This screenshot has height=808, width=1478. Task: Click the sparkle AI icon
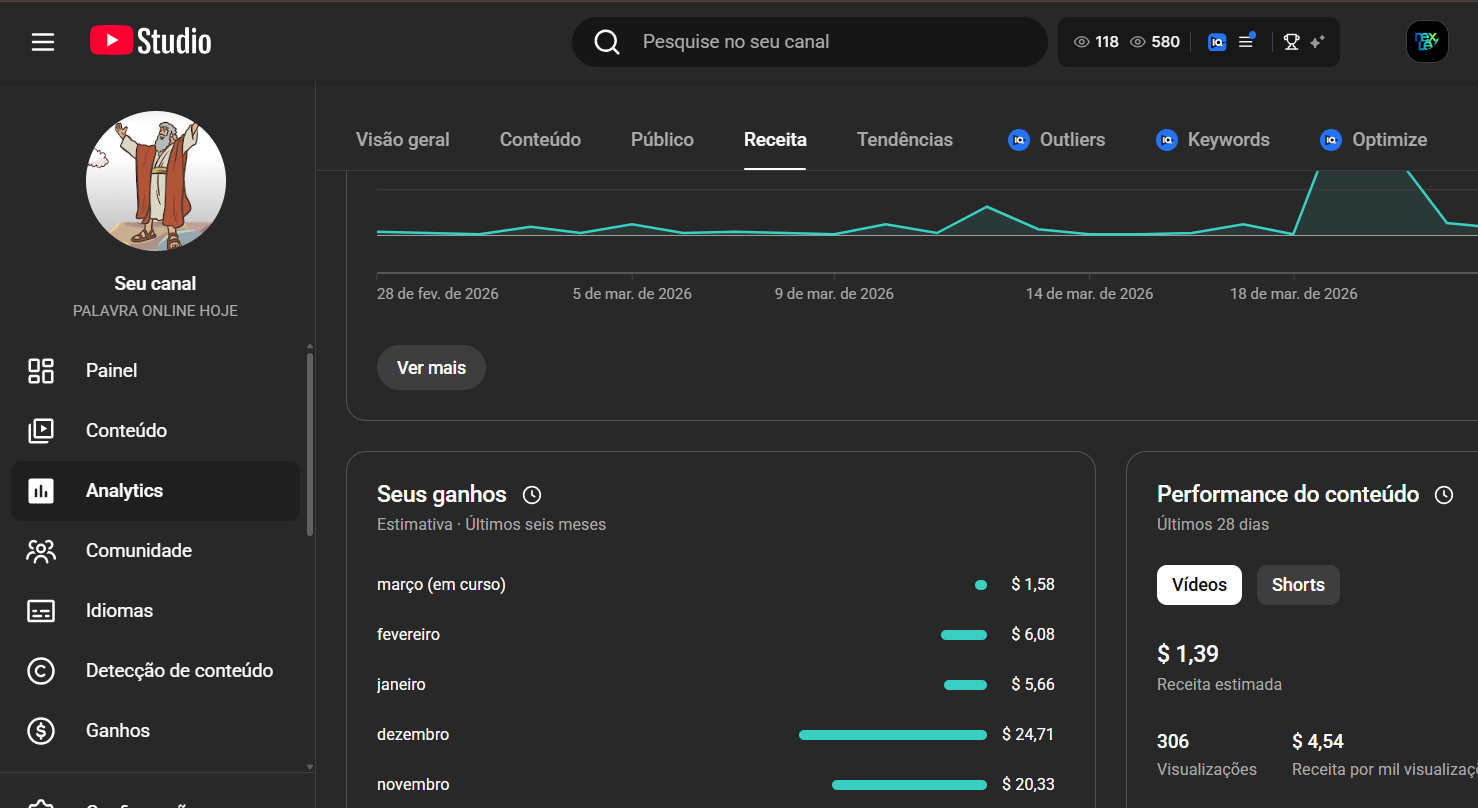tap(1317, 42)
